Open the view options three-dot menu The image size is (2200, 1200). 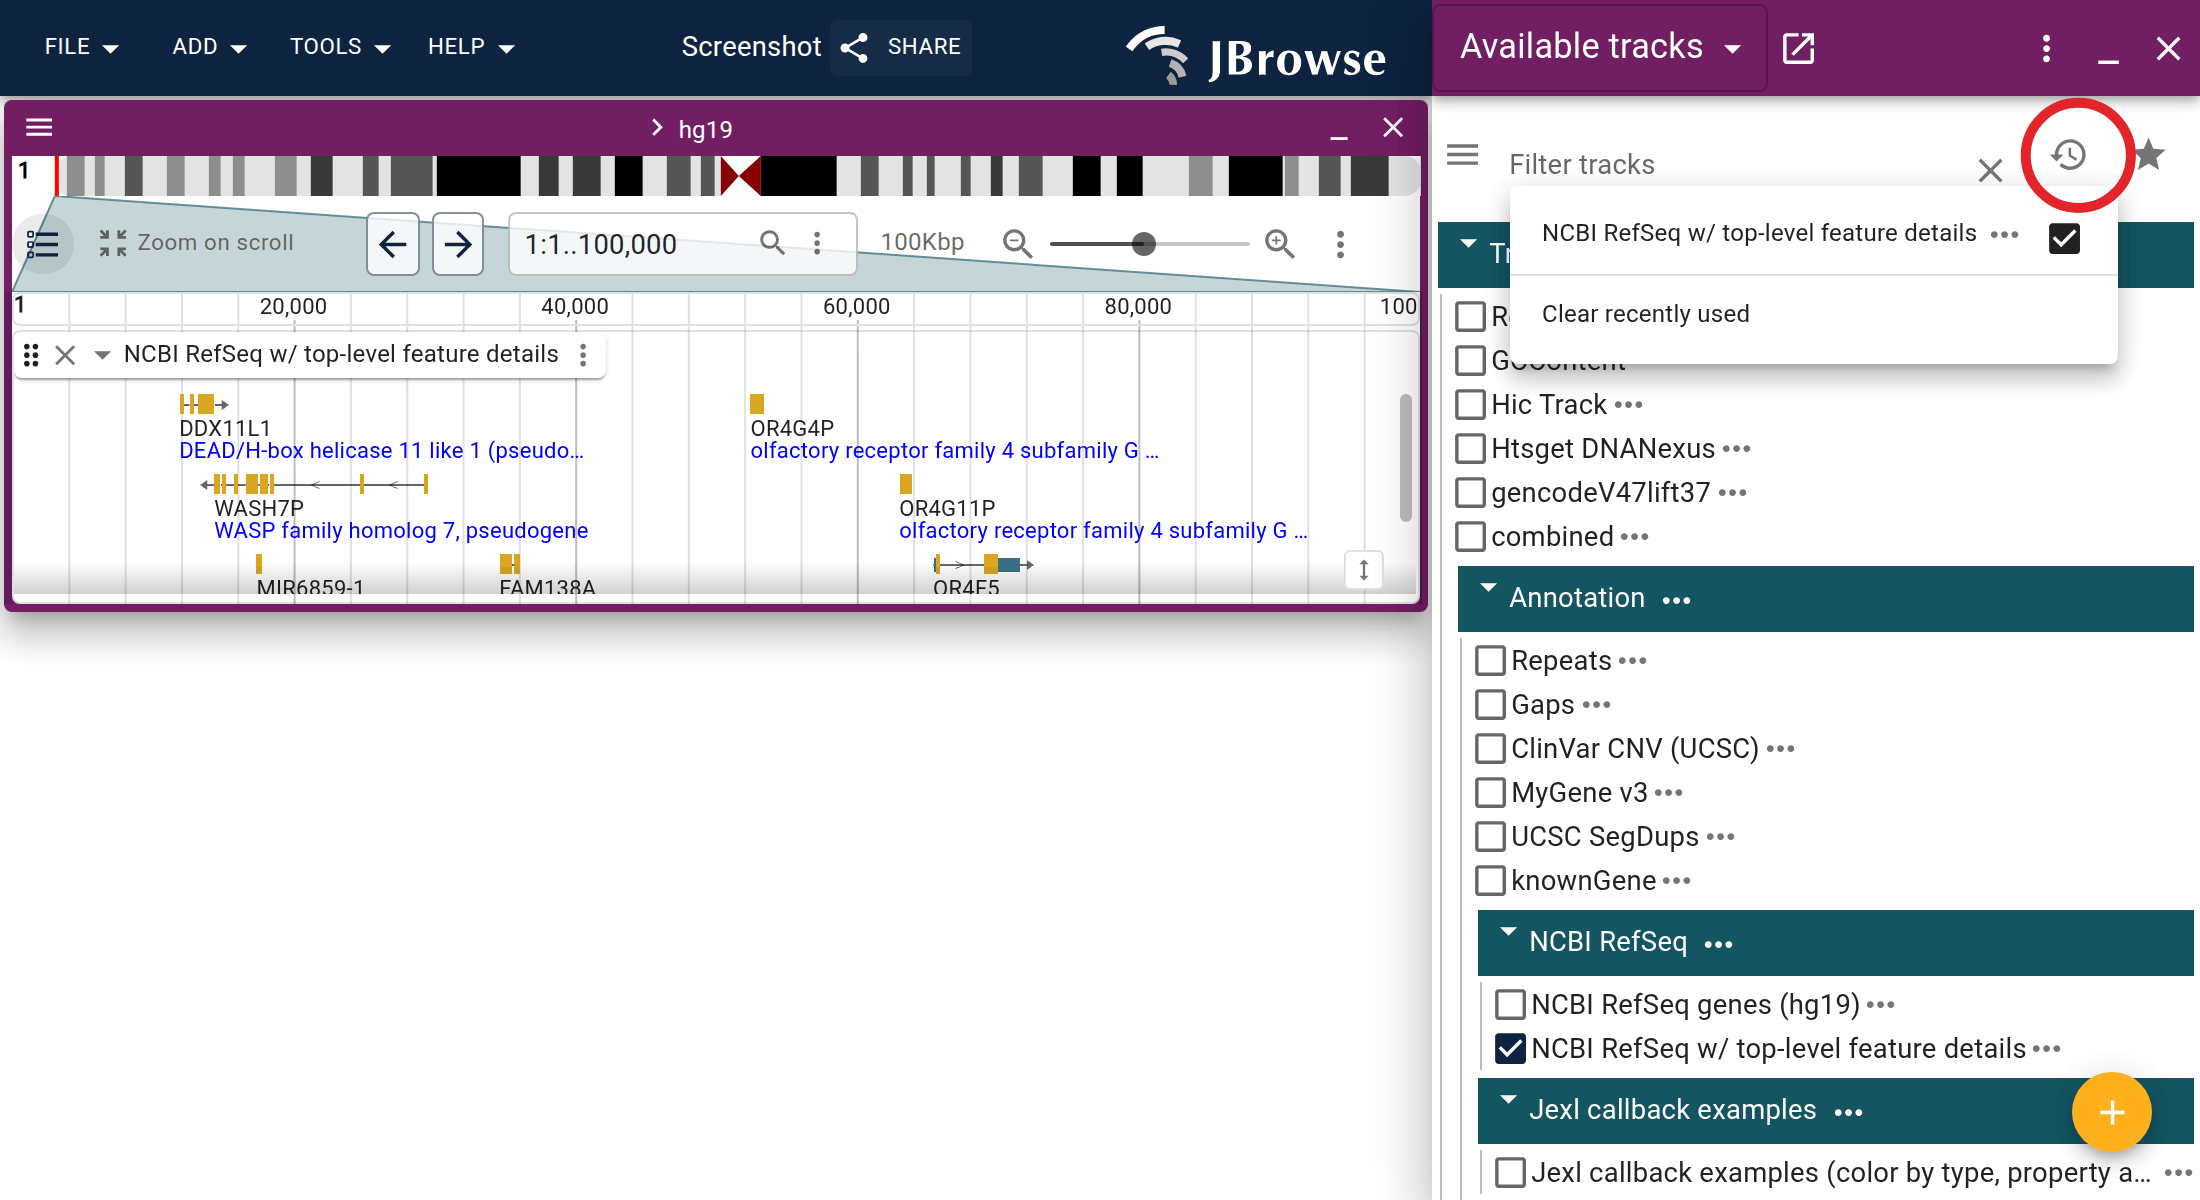pyautogui.click(x=1340, y=244)
